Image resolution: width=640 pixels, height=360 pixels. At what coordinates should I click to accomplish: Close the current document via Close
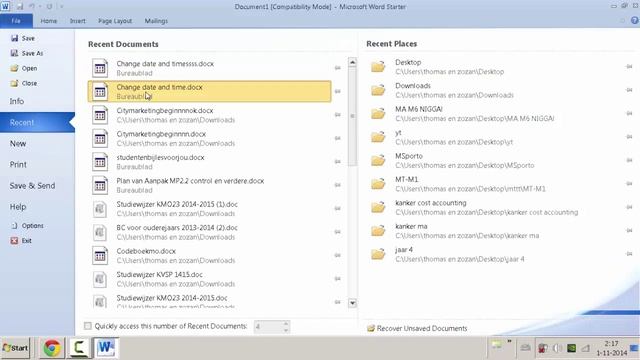point(24,83)
